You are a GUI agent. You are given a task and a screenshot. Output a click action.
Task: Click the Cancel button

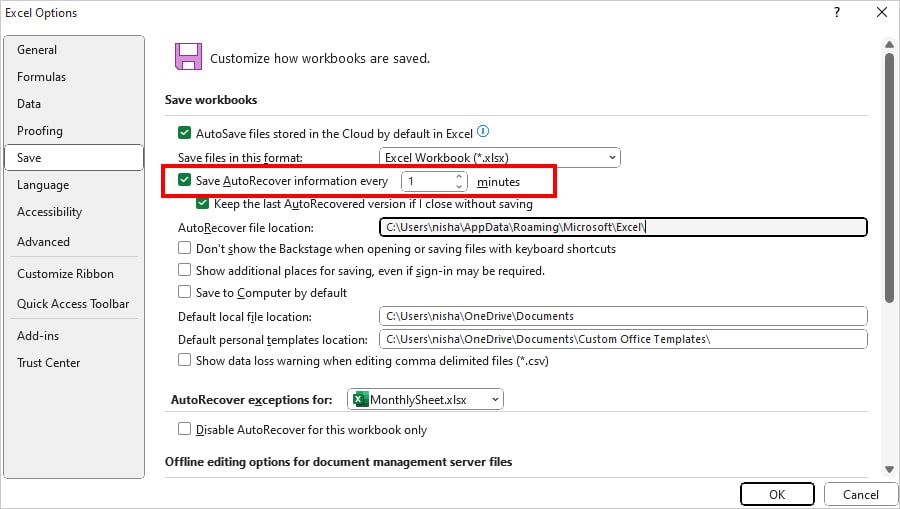tap(860, 495)
